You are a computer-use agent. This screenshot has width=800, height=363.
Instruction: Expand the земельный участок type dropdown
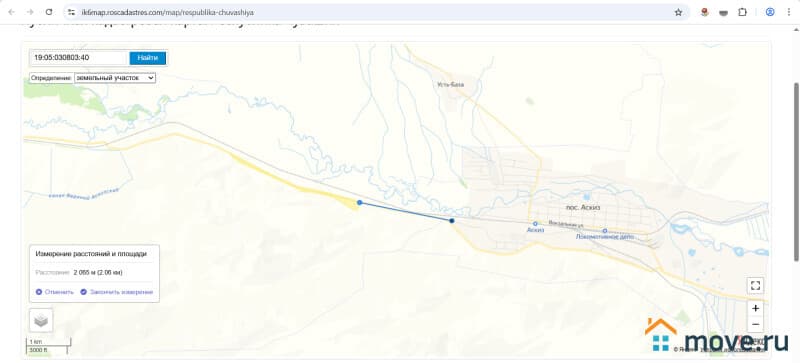pos(115,78)
